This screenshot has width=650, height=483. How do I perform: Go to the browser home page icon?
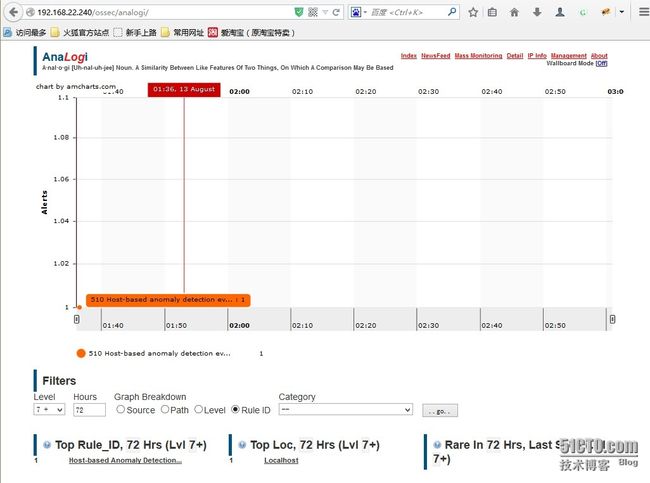tap(514, 12)
